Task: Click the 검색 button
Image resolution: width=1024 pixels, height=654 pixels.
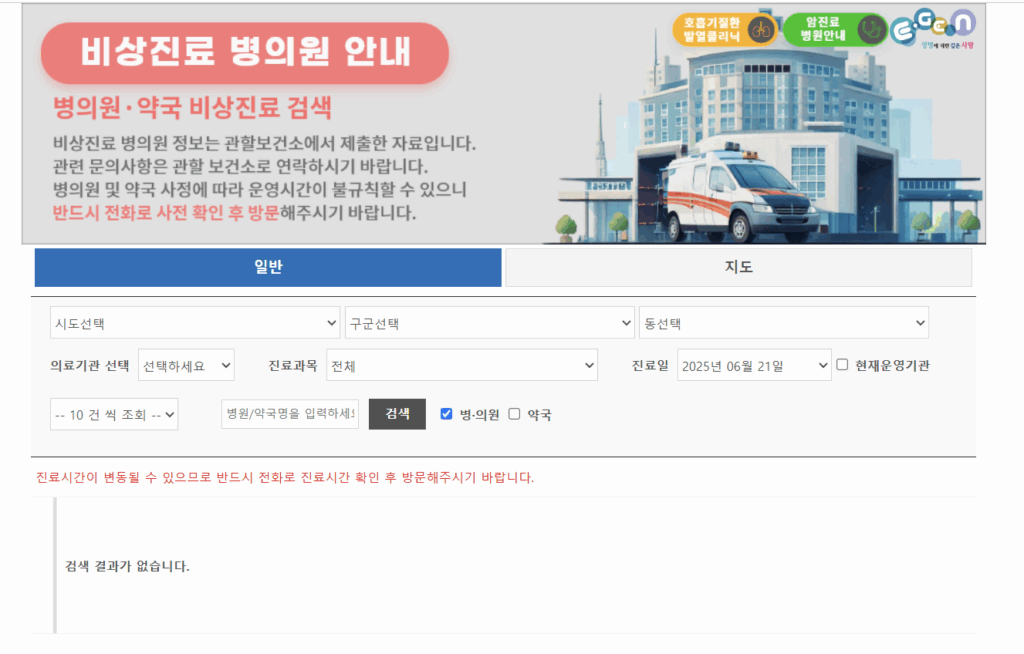Action: [397, 414]
